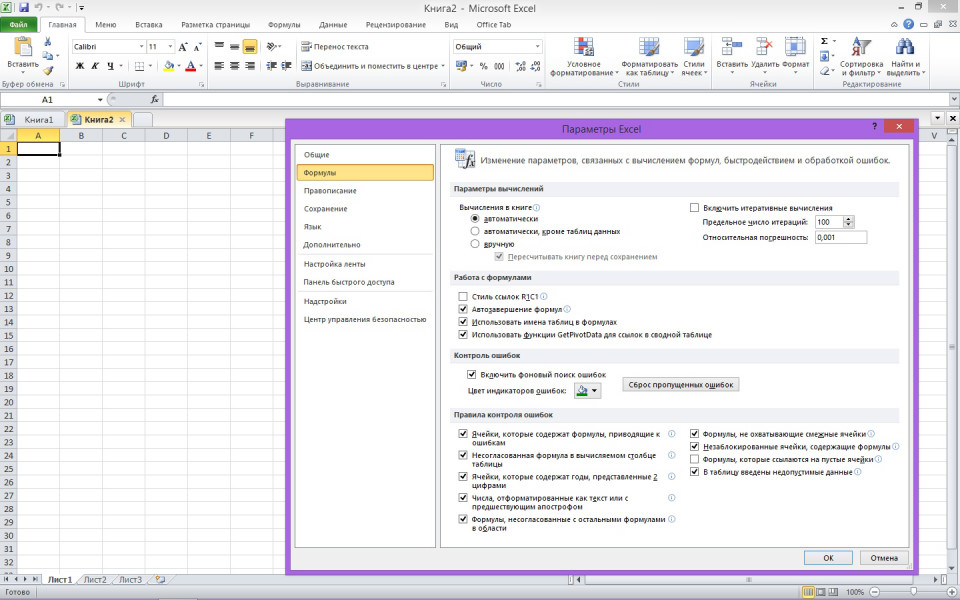The width and height of the screenshot is (960, 600).
Task: Click the Wrap Text (Перенос текста) button
Action: point(335,47)
